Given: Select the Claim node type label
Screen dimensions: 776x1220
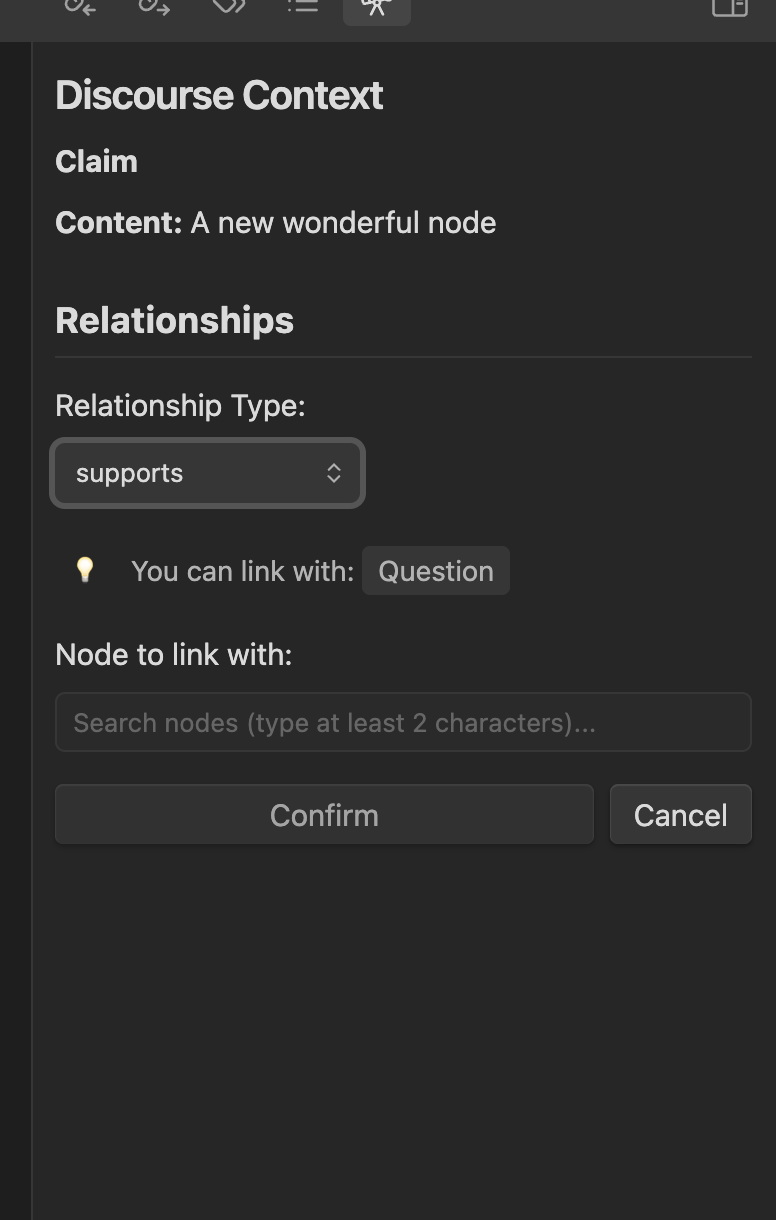Looking at the screenshot, I should pyautogui.click(x=96, y=161).
